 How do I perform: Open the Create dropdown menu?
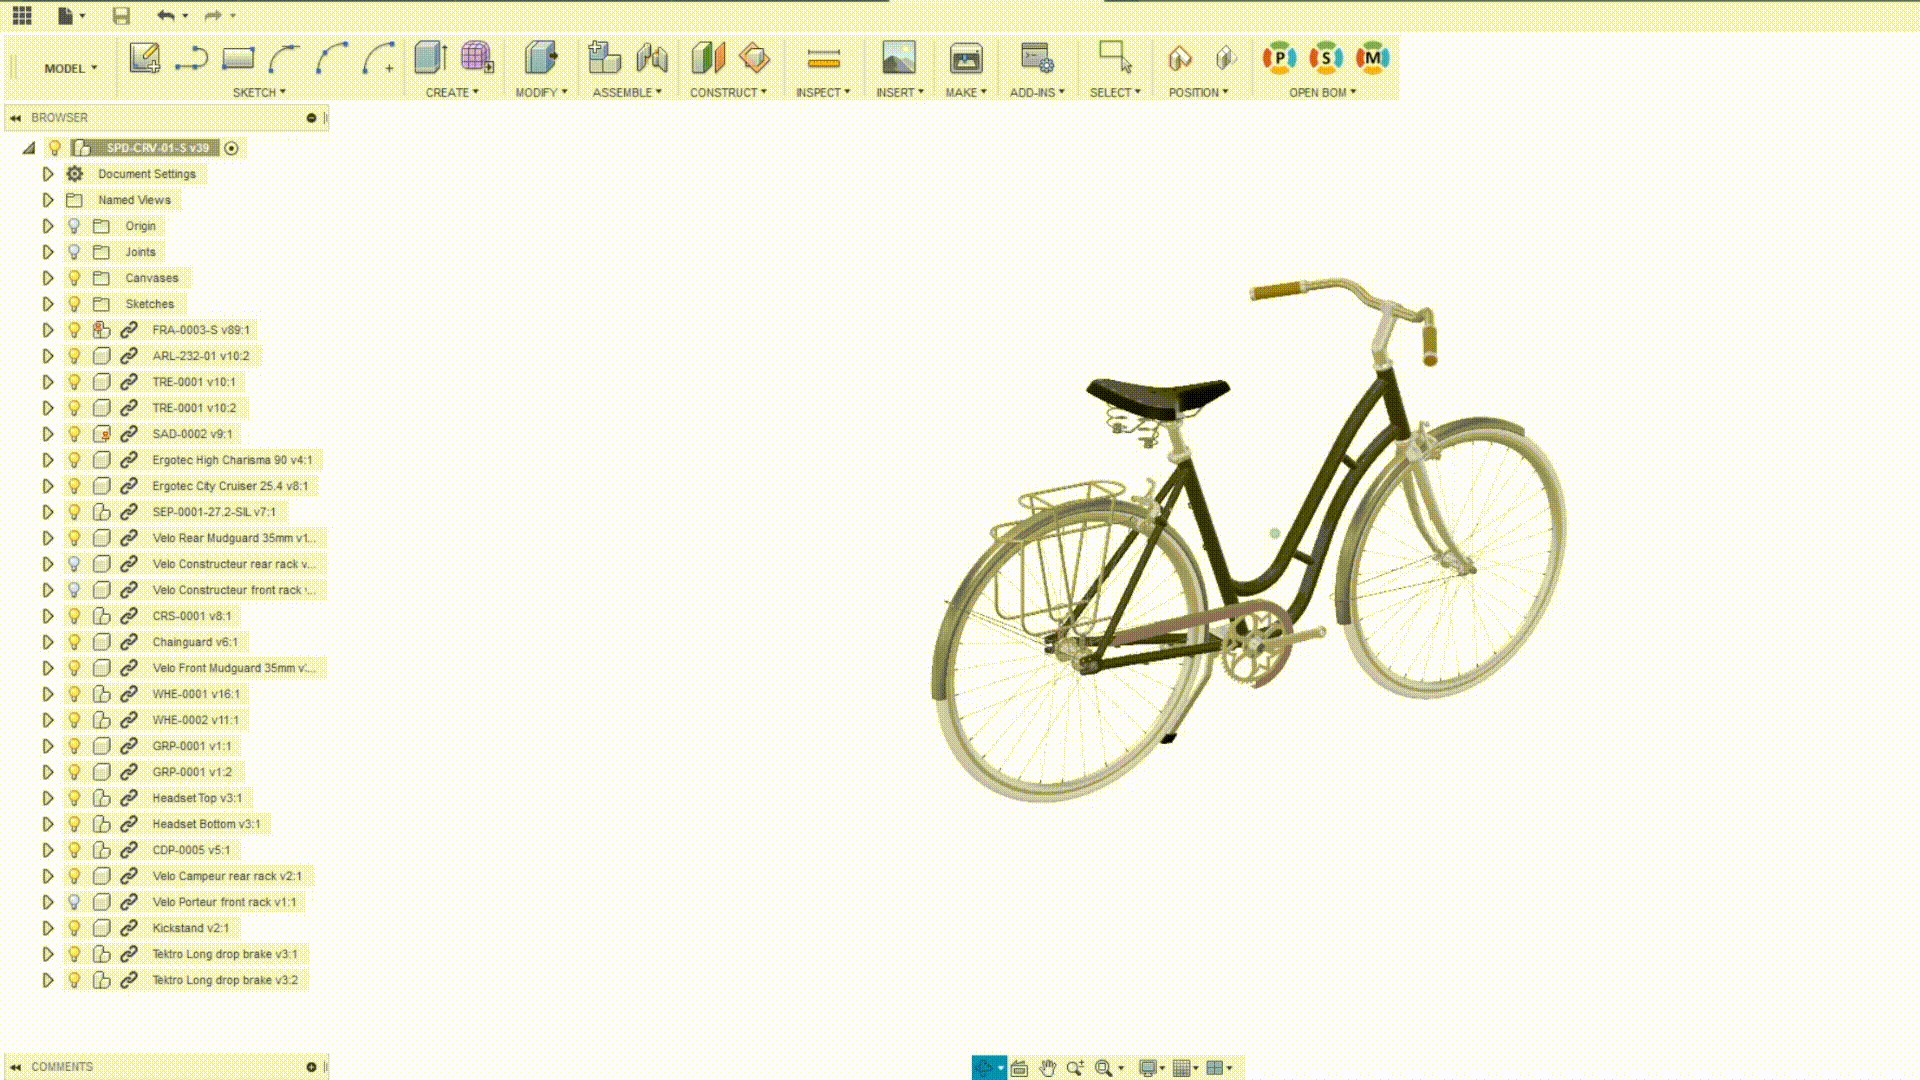452,91
